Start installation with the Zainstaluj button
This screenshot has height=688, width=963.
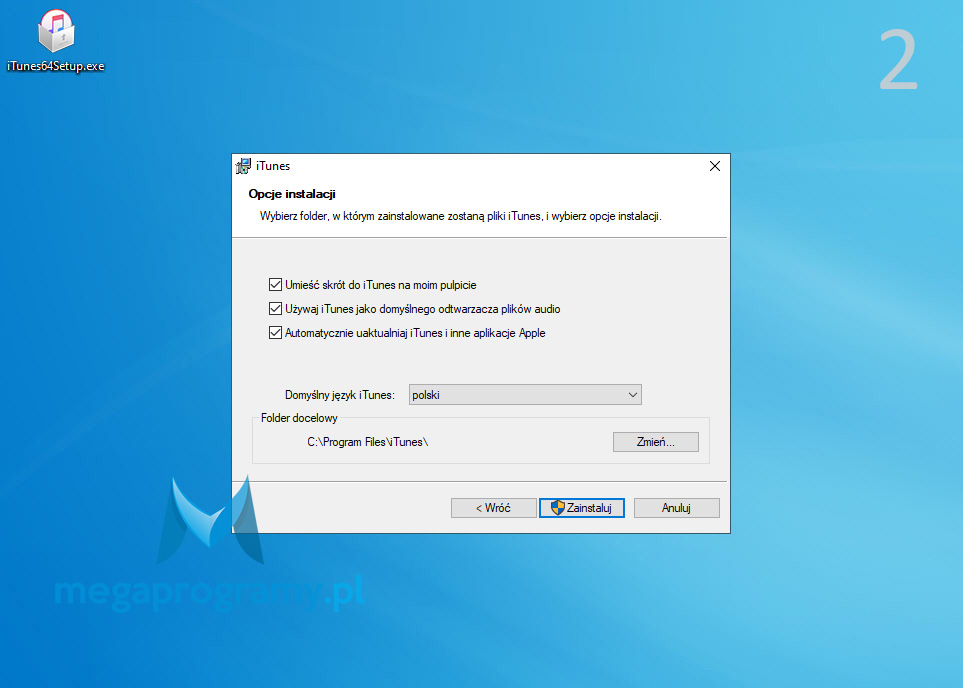click(x=582, y=508)
